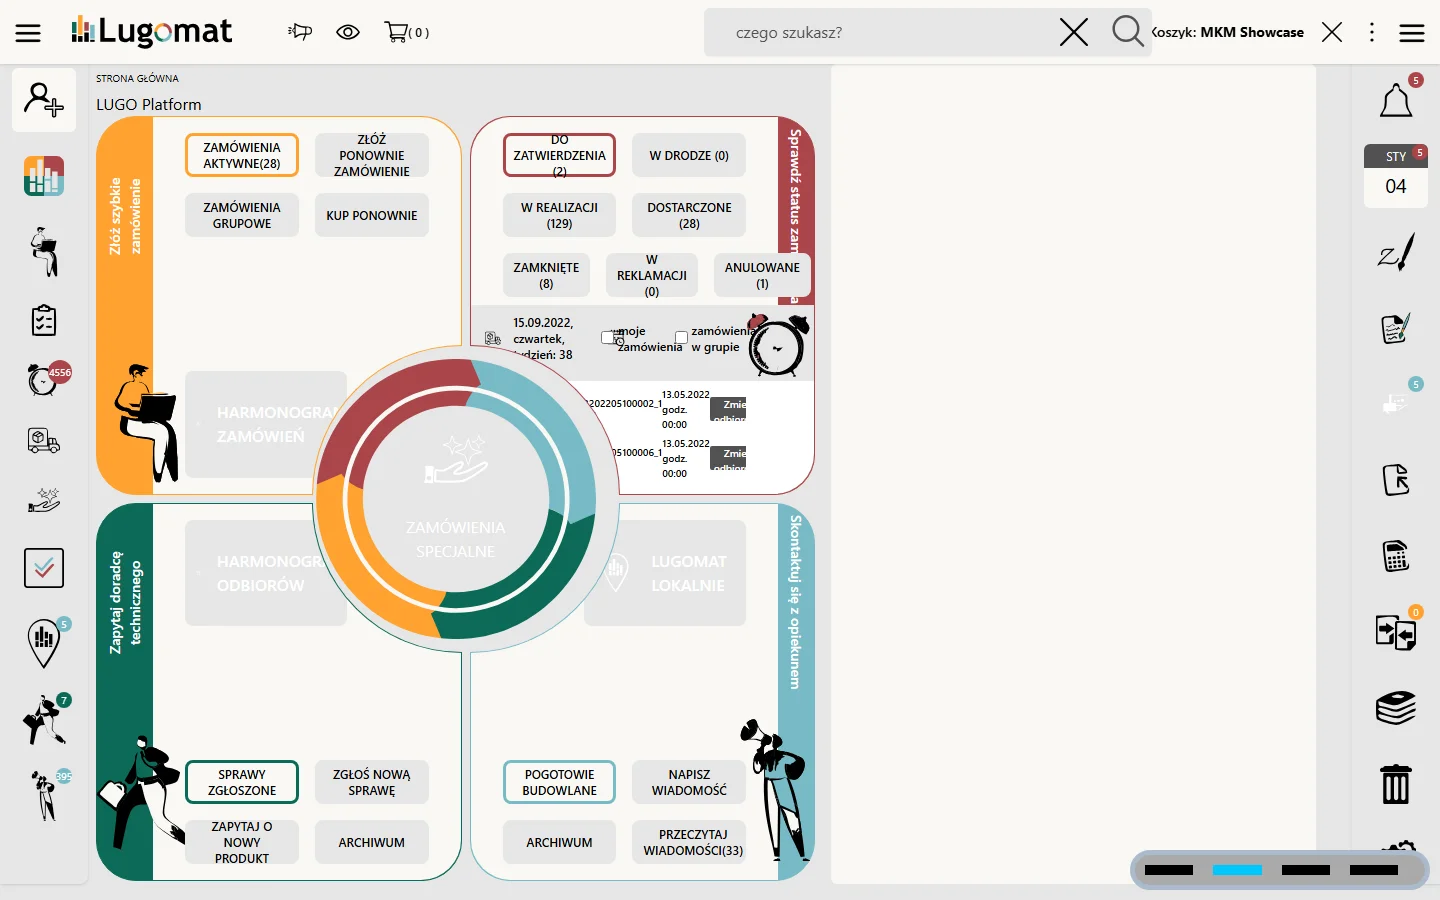Click NAPISZ WIADOMOŚĆ
This screenshot has width=1440, height=900.
pyautogui.click(x=689, y=782)
